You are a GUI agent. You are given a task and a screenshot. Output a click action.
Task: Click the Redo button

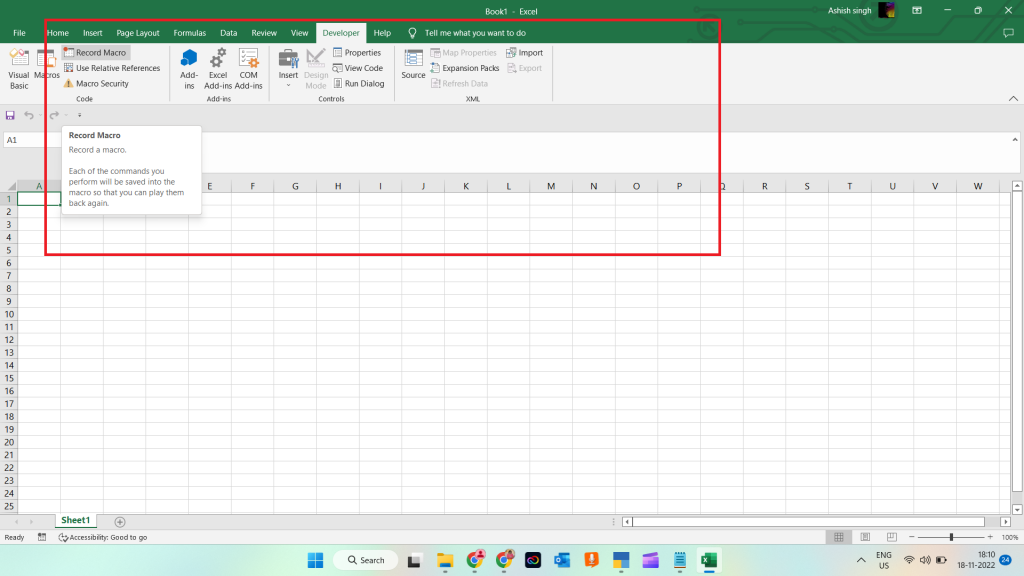pyautogui.click(x=54, y=115)
